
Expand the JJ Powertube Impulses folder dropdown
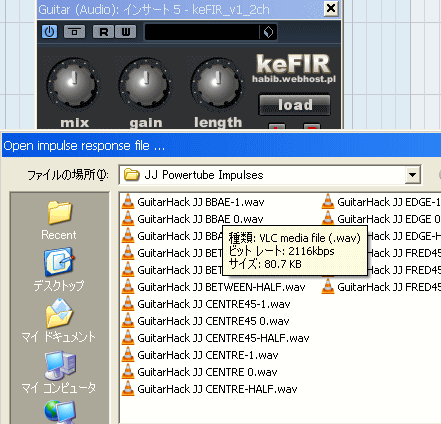click(x=412, y=175)
